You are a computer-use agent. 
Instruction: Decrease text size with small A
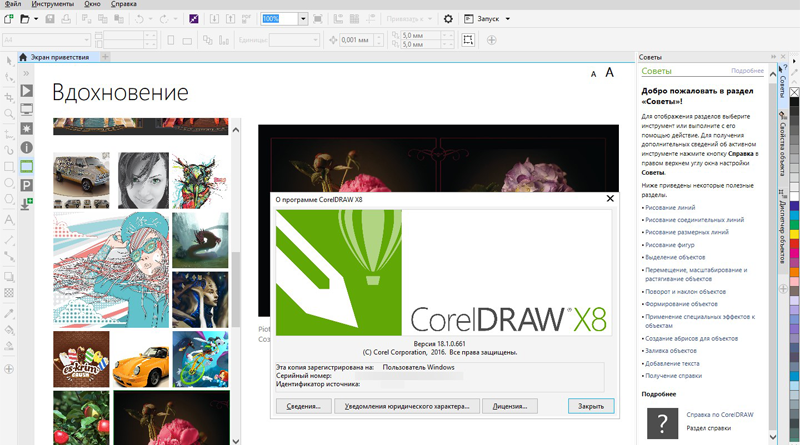[593, 75]
